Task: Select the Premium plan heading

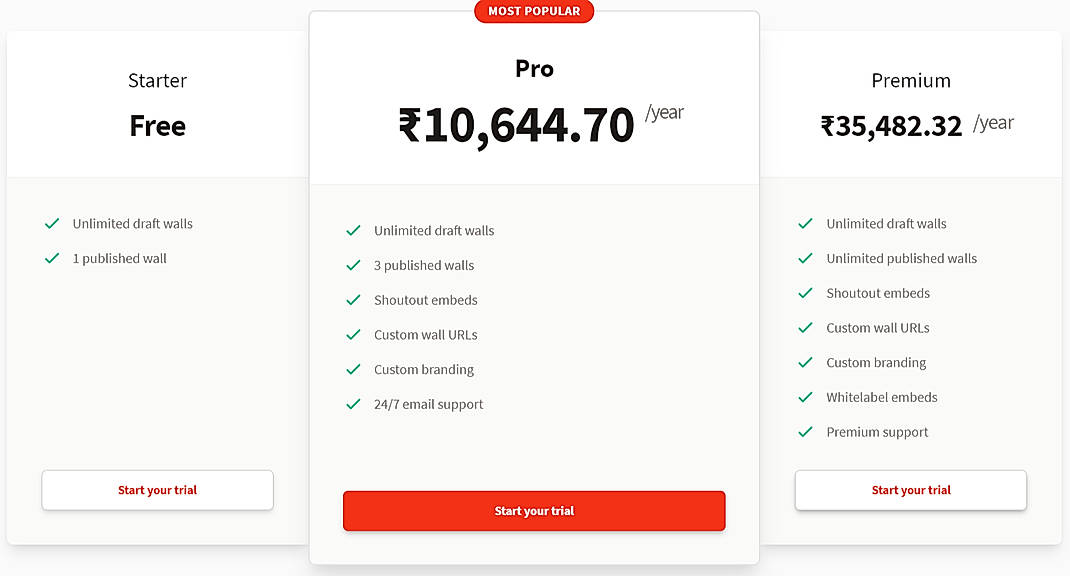Action: (x=910, y=80)
